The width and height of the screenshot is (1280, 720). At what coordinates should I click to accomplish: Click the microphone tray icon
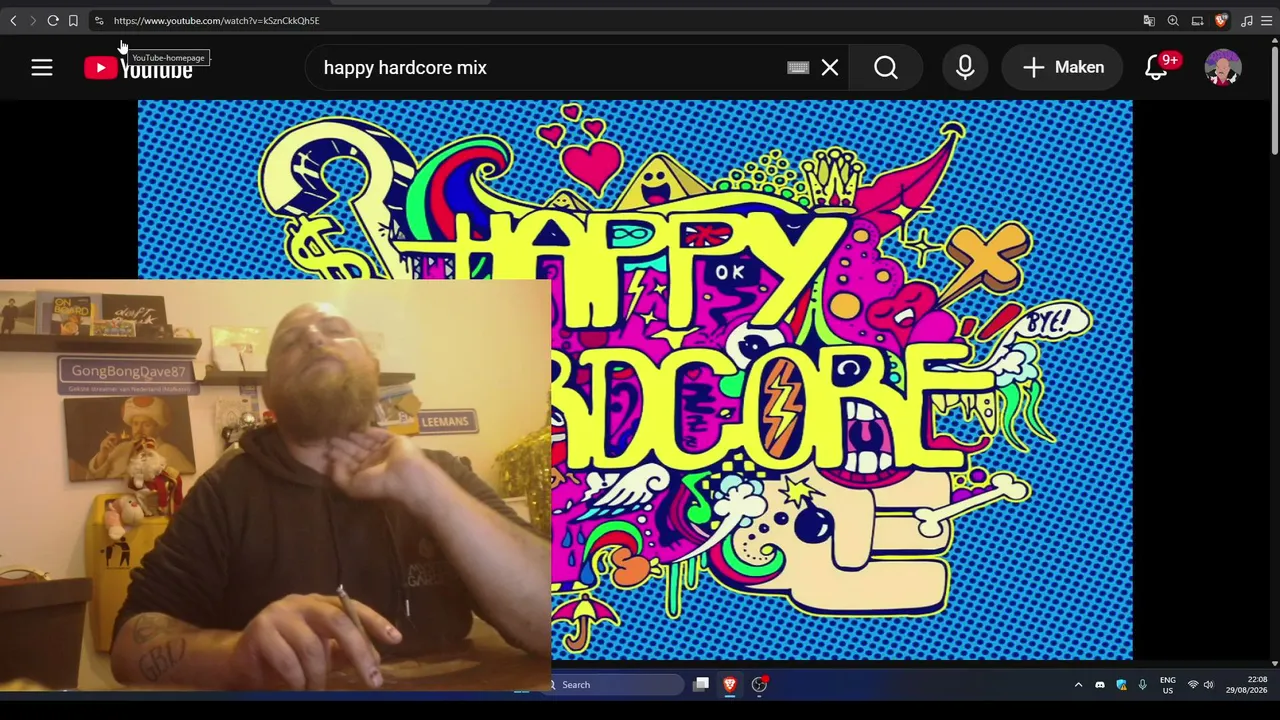tap(1142, 685)
